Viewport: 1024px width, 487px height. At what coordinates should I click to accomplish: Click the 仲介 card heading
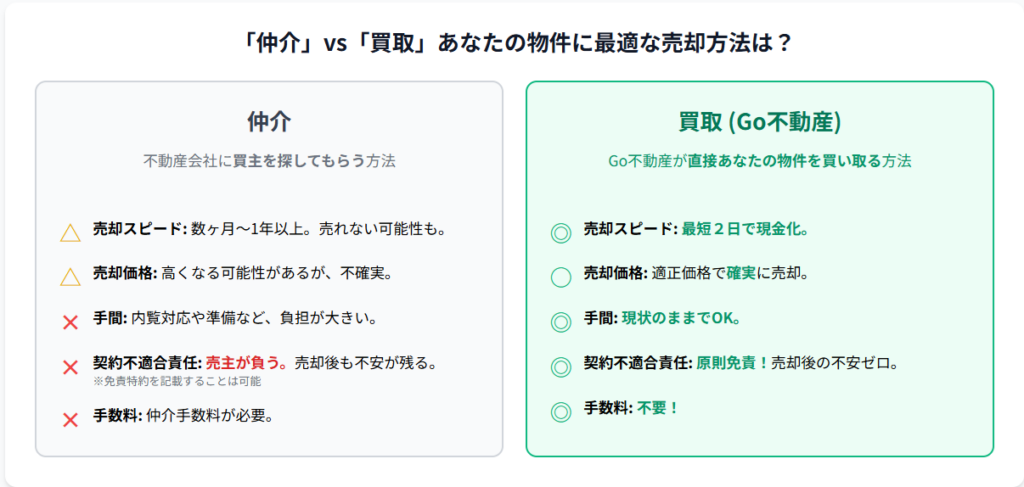click(268, 122)
